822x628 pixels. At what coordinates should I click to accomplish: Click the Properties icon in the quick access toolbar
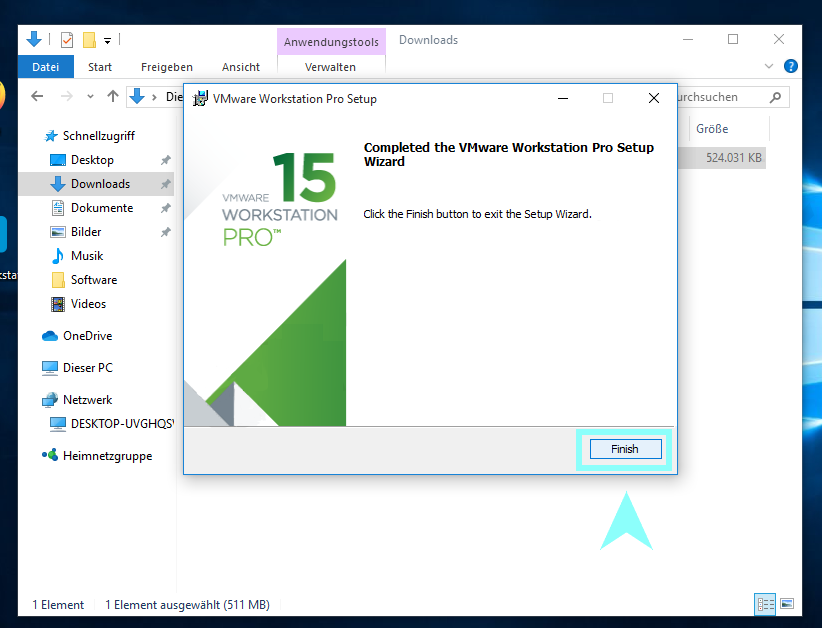click(67, 39)
